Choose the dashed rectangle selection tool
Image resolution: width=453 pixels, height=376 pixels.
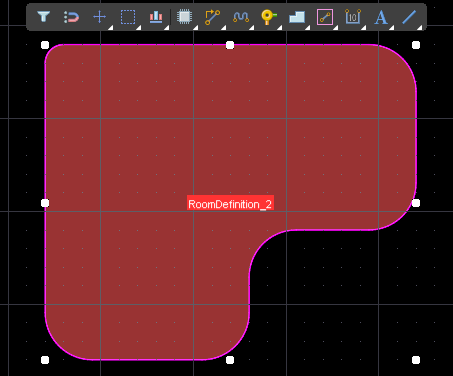[128, 17]
